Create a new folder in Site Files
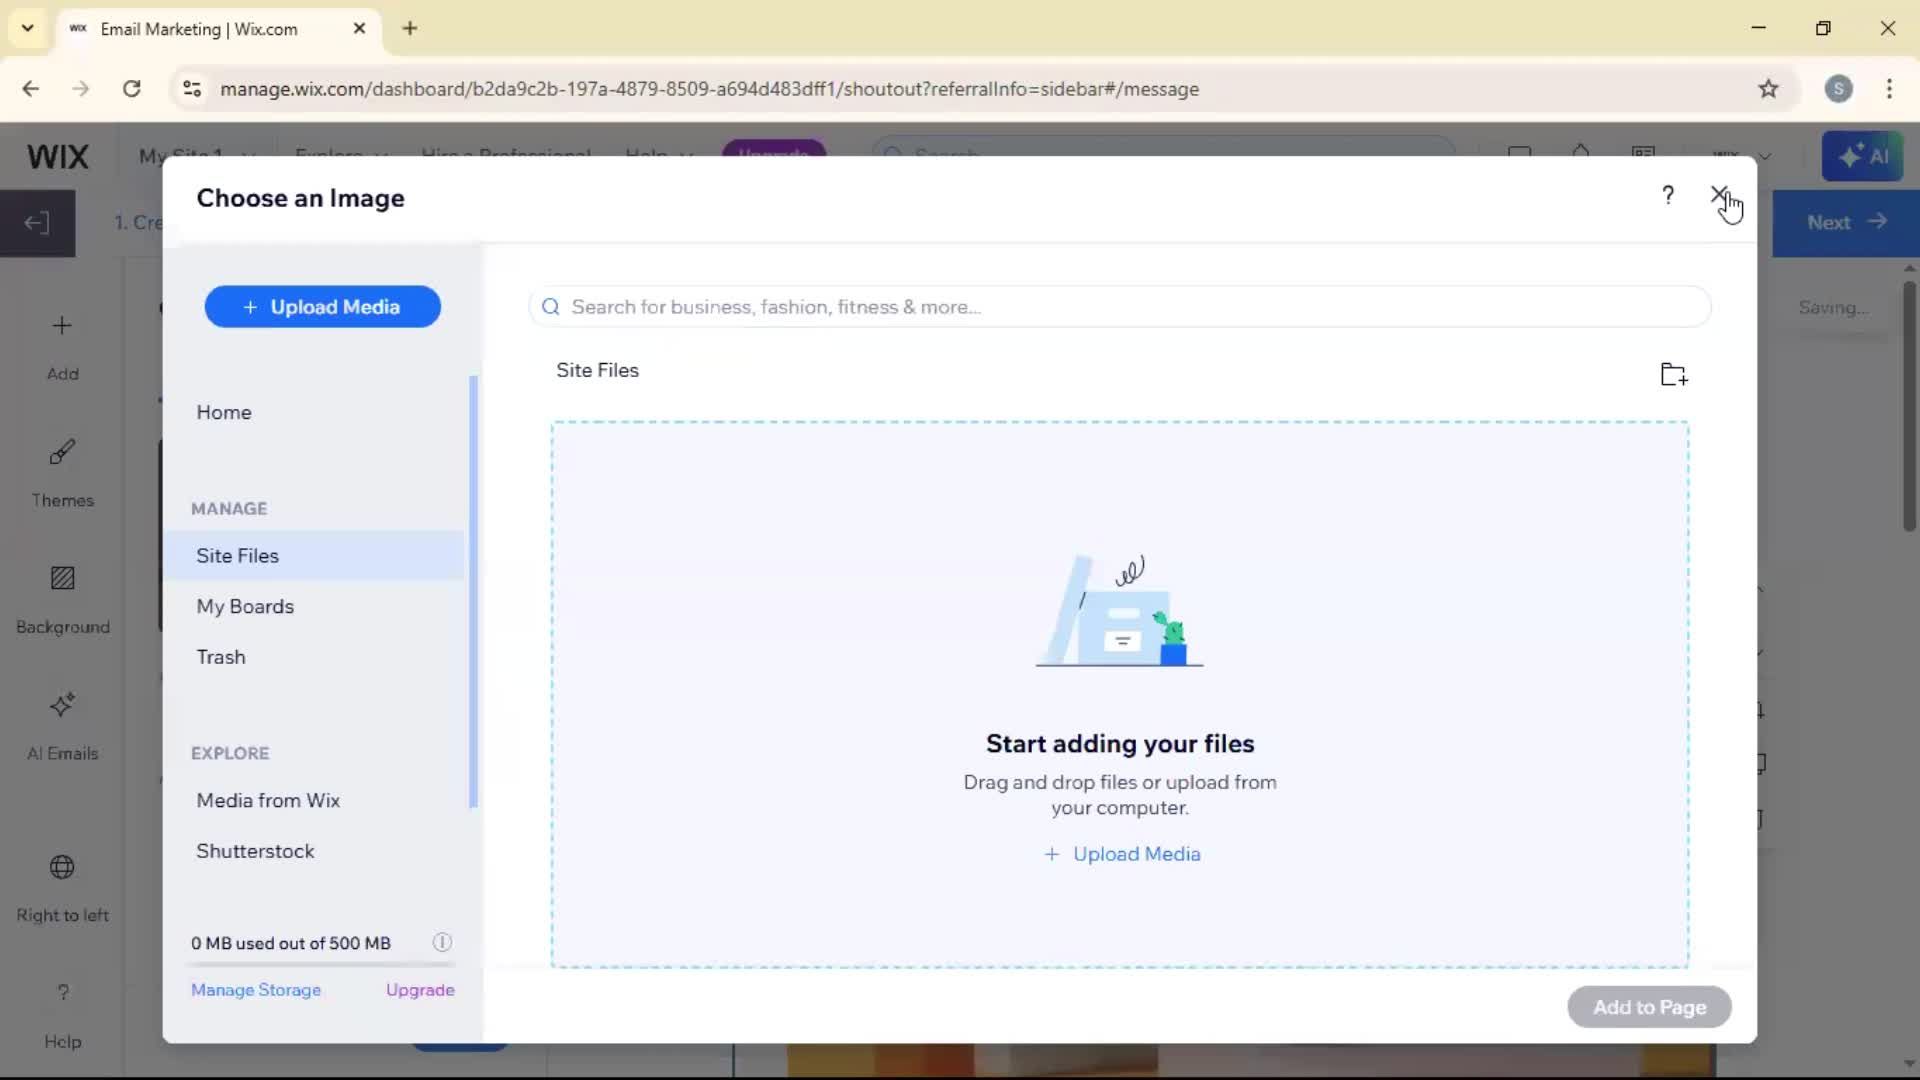The width and height of the screenshot is (1920, 1080). (1674, 374)
